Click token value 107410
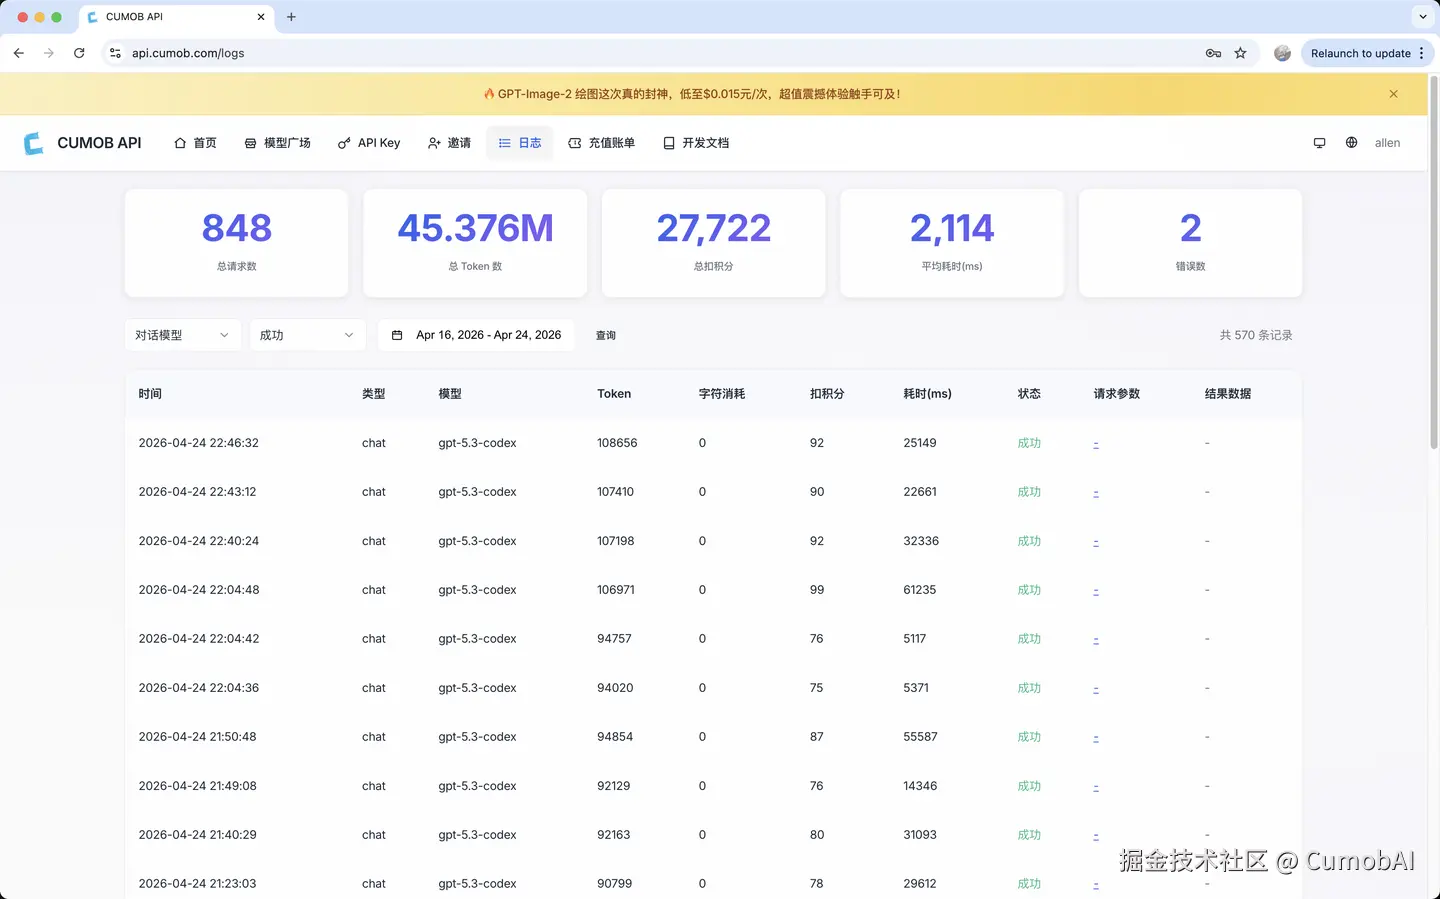The width and height of the screenshot is (1440, 899). [x=615, y=492]
